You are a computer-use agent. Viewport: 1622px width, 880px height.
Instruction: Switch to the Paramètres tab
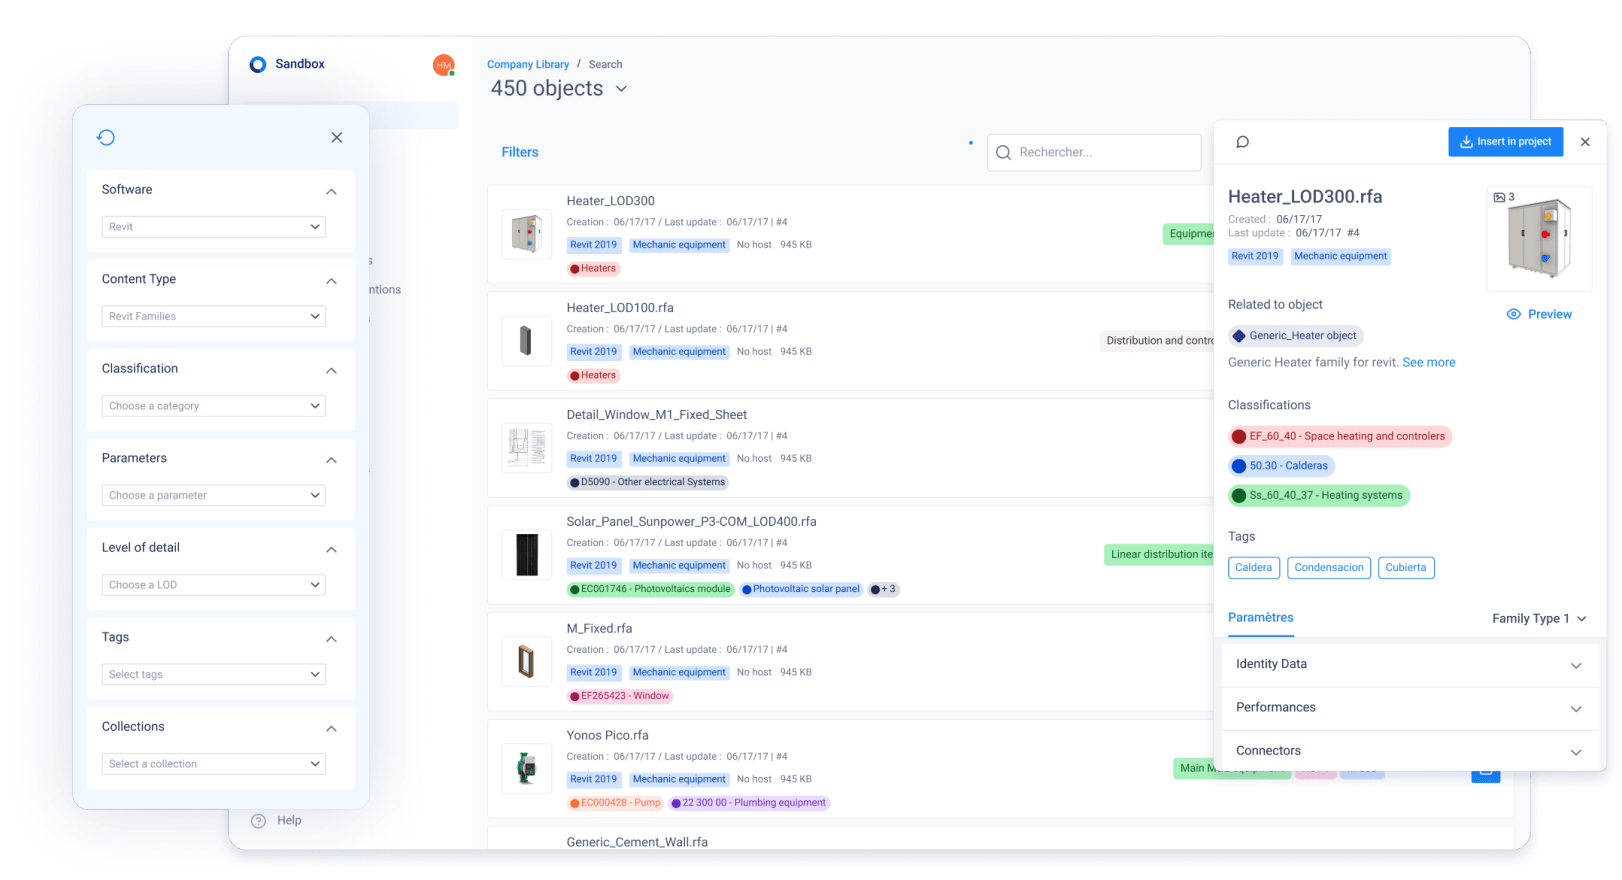tap(1260, 618)
